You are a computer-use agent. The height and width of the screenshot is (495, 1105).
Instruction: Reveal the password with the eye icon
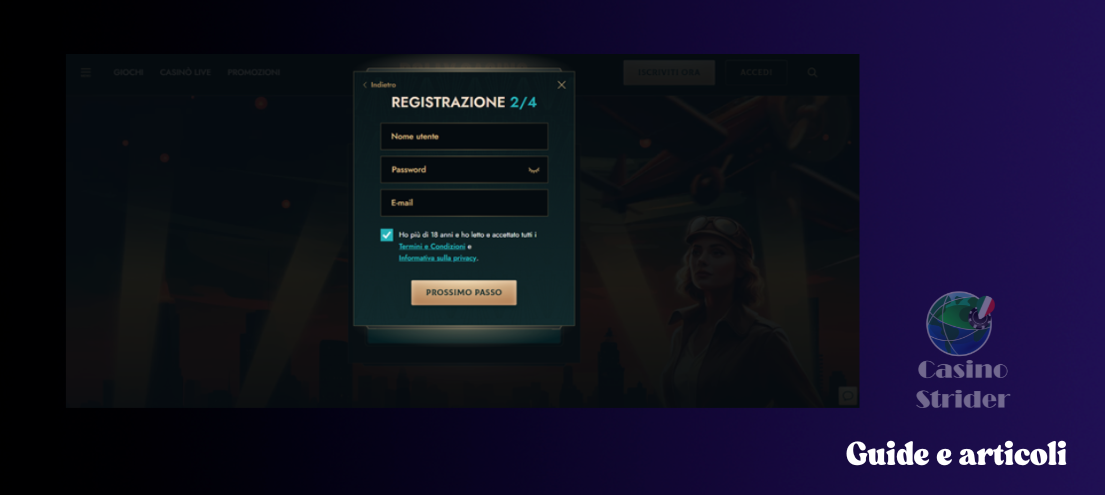(x=534, y=170)
